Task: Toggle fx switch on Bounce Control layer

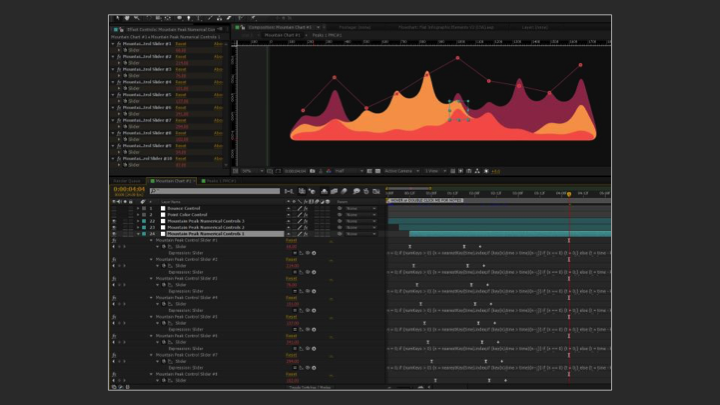Action: 305,208
